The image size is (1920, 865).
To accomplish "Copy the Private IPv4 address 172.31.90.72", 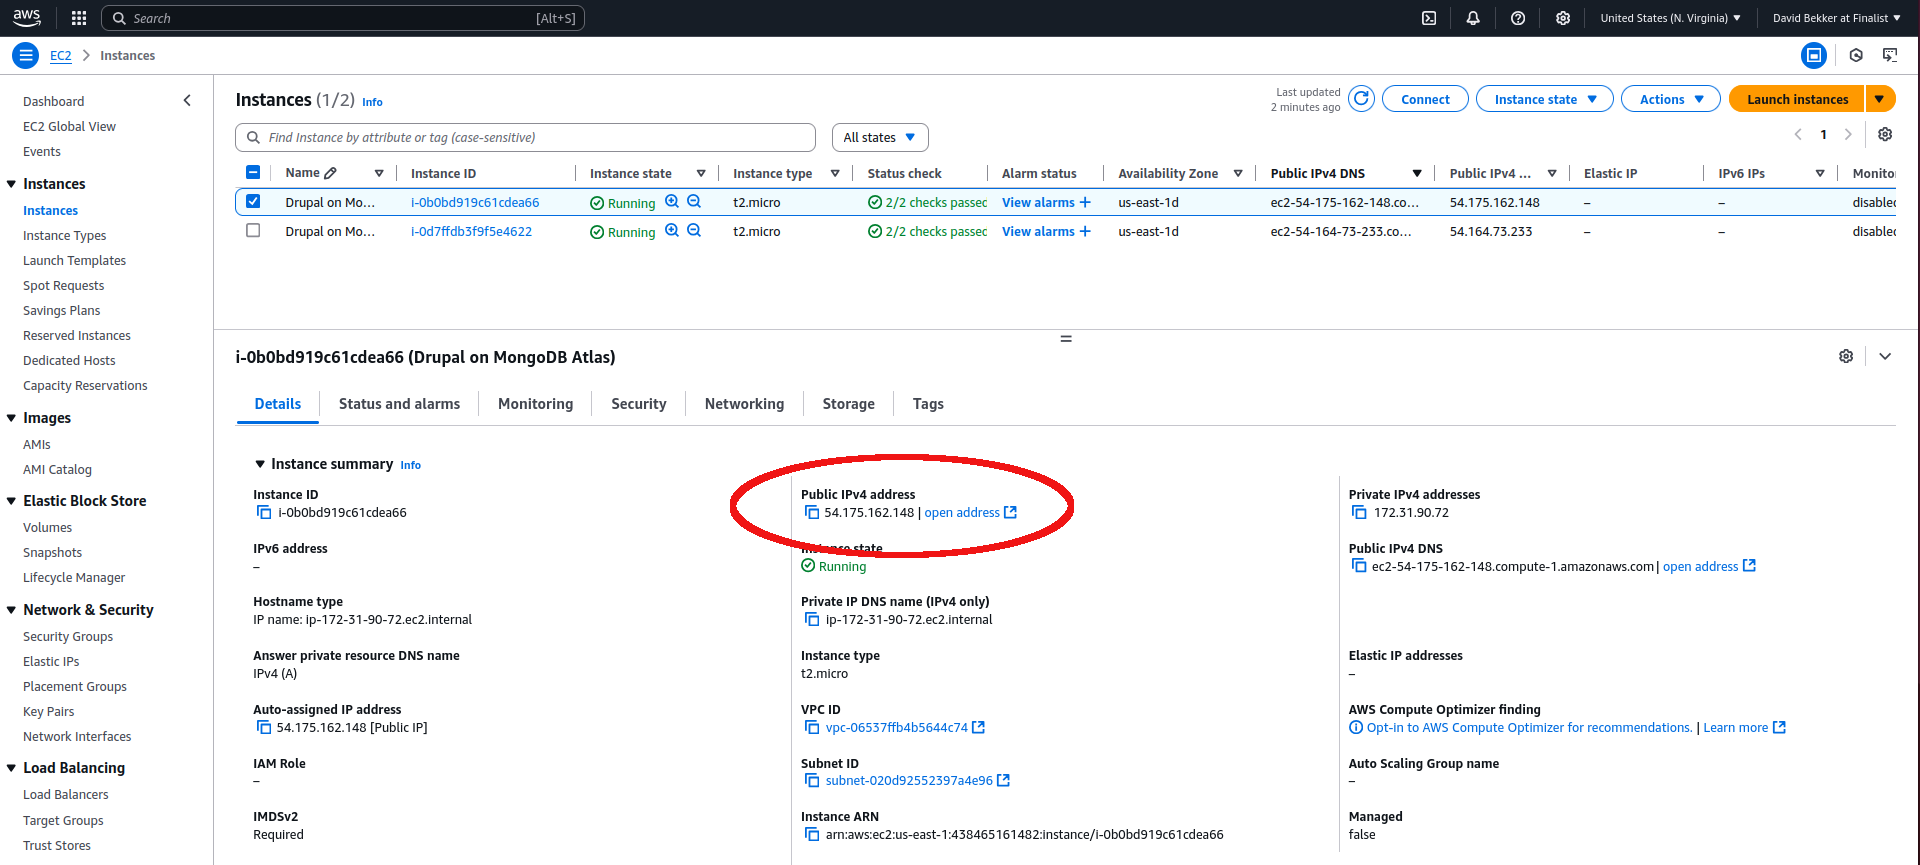I will (1359, 512).
